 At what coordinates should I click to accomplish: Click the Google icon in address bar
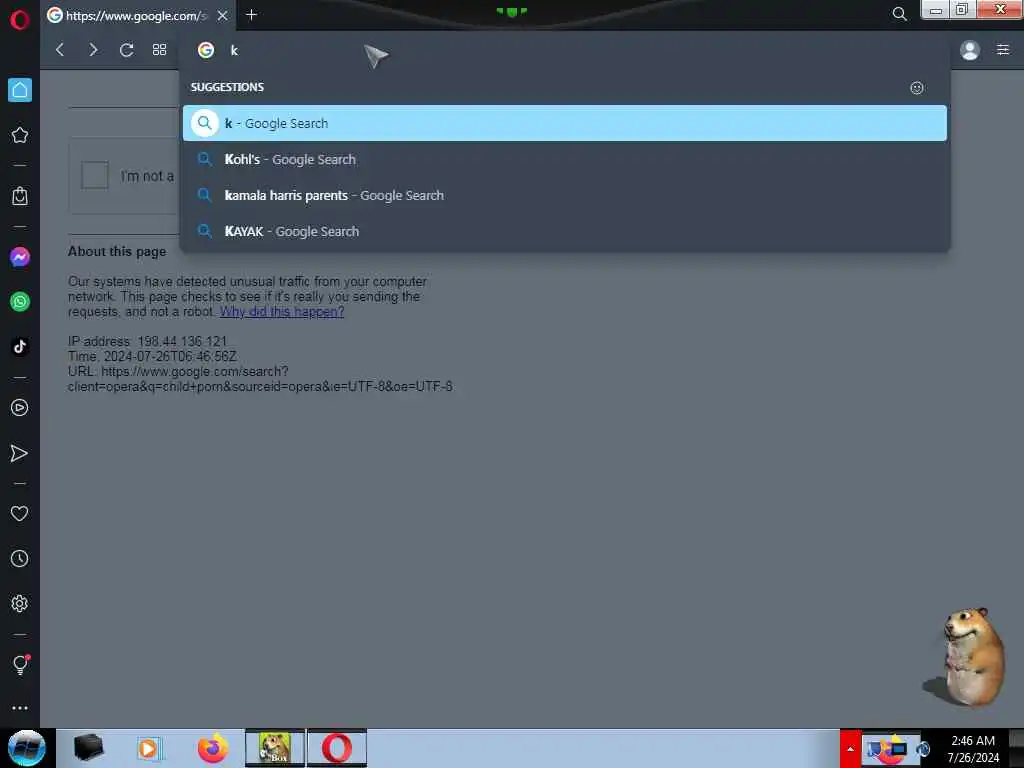pyautogui.click(x=206, y=50)
